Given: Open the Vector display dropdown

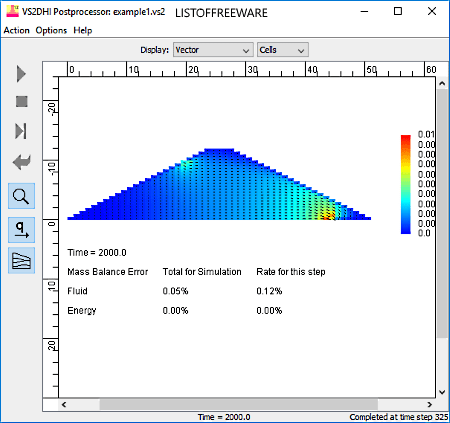Looking at the screenshot, I should coord(213,50).
